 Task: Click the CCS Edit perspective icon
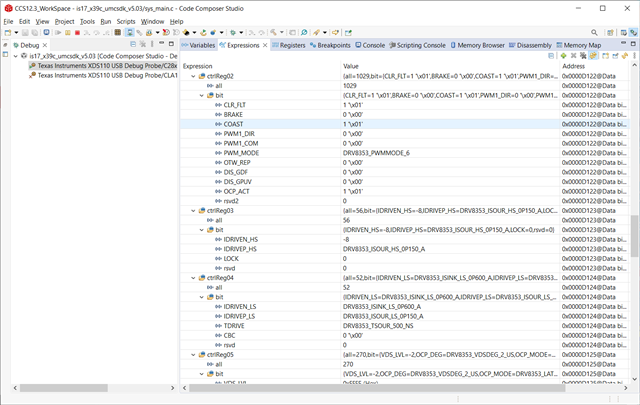click(x=624, y=32)
